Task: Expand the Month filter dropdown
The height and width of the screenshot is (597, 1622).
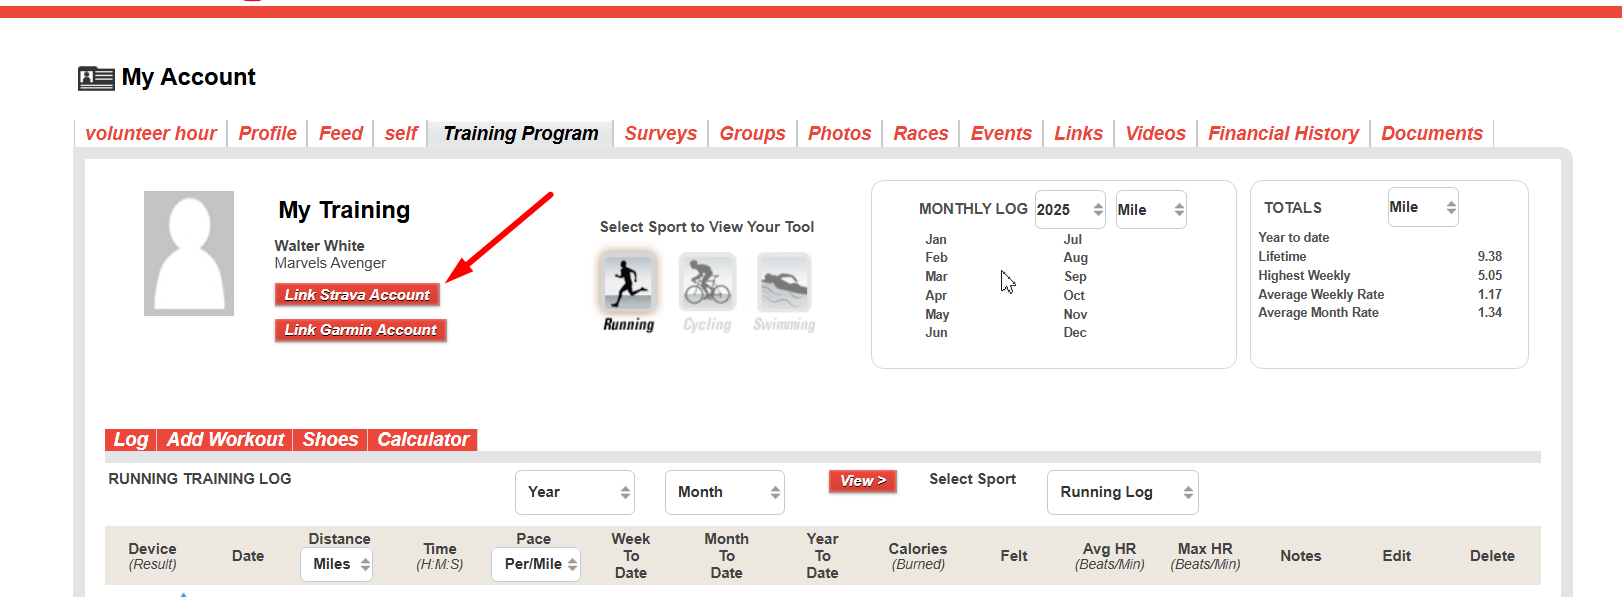Action: pos(724,492)
